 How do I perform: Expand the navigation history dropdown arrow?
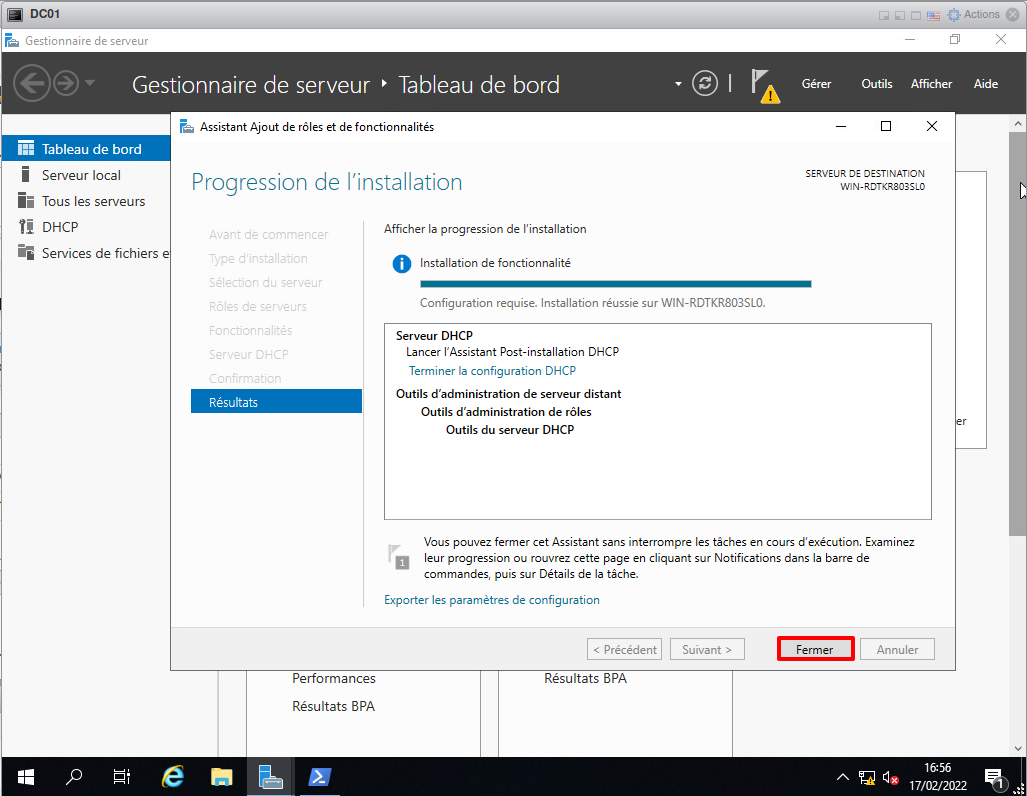coord(91,83)
